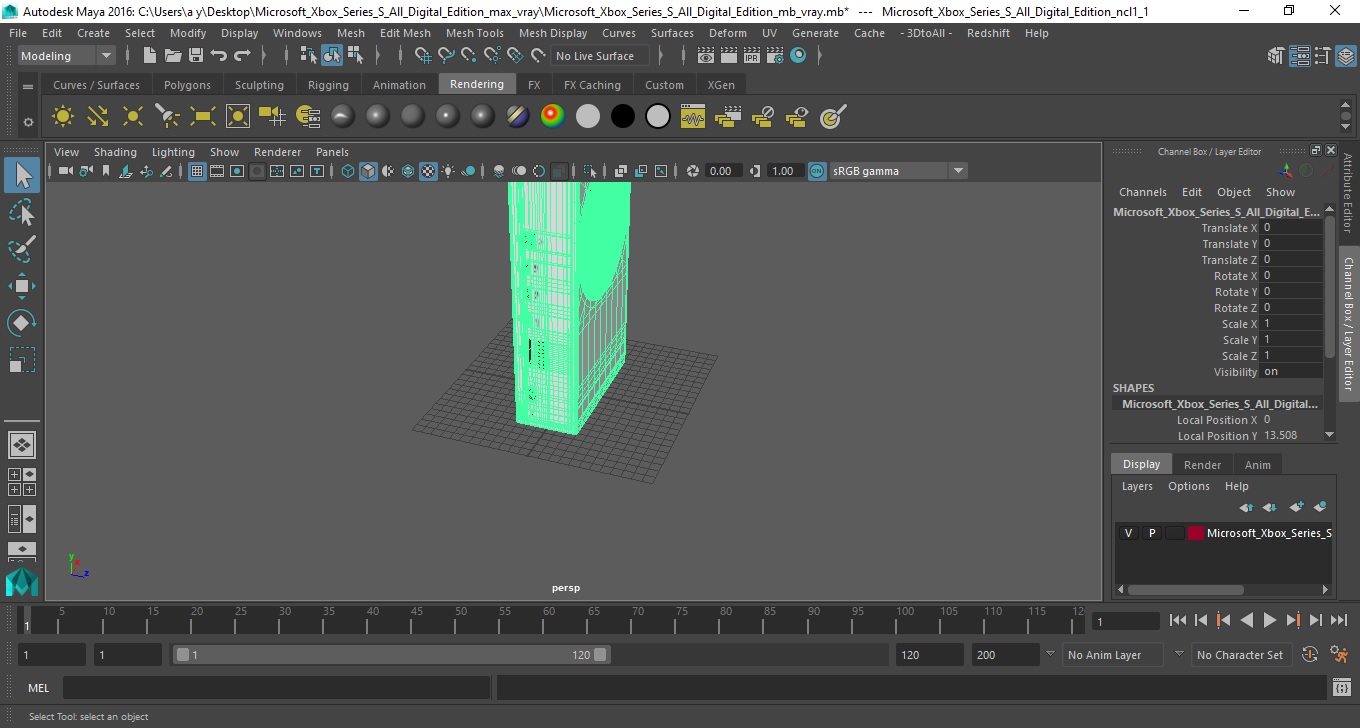Save the scene with floppy icon
Viewport: 1360px width, 728px height.
pos(196,56)
